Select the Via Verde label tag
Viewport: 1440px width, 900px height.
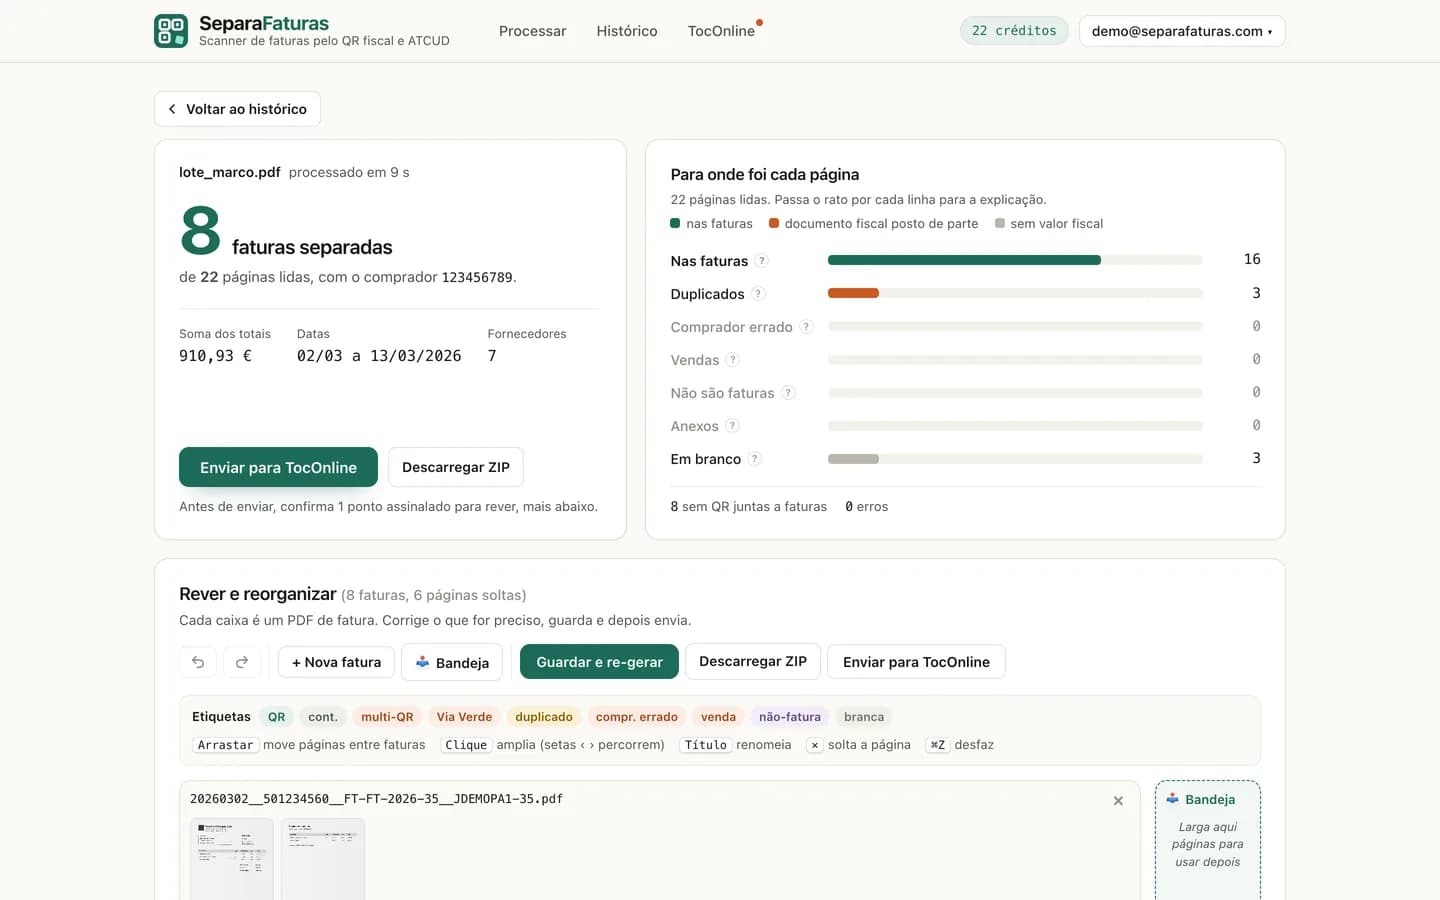464,717
